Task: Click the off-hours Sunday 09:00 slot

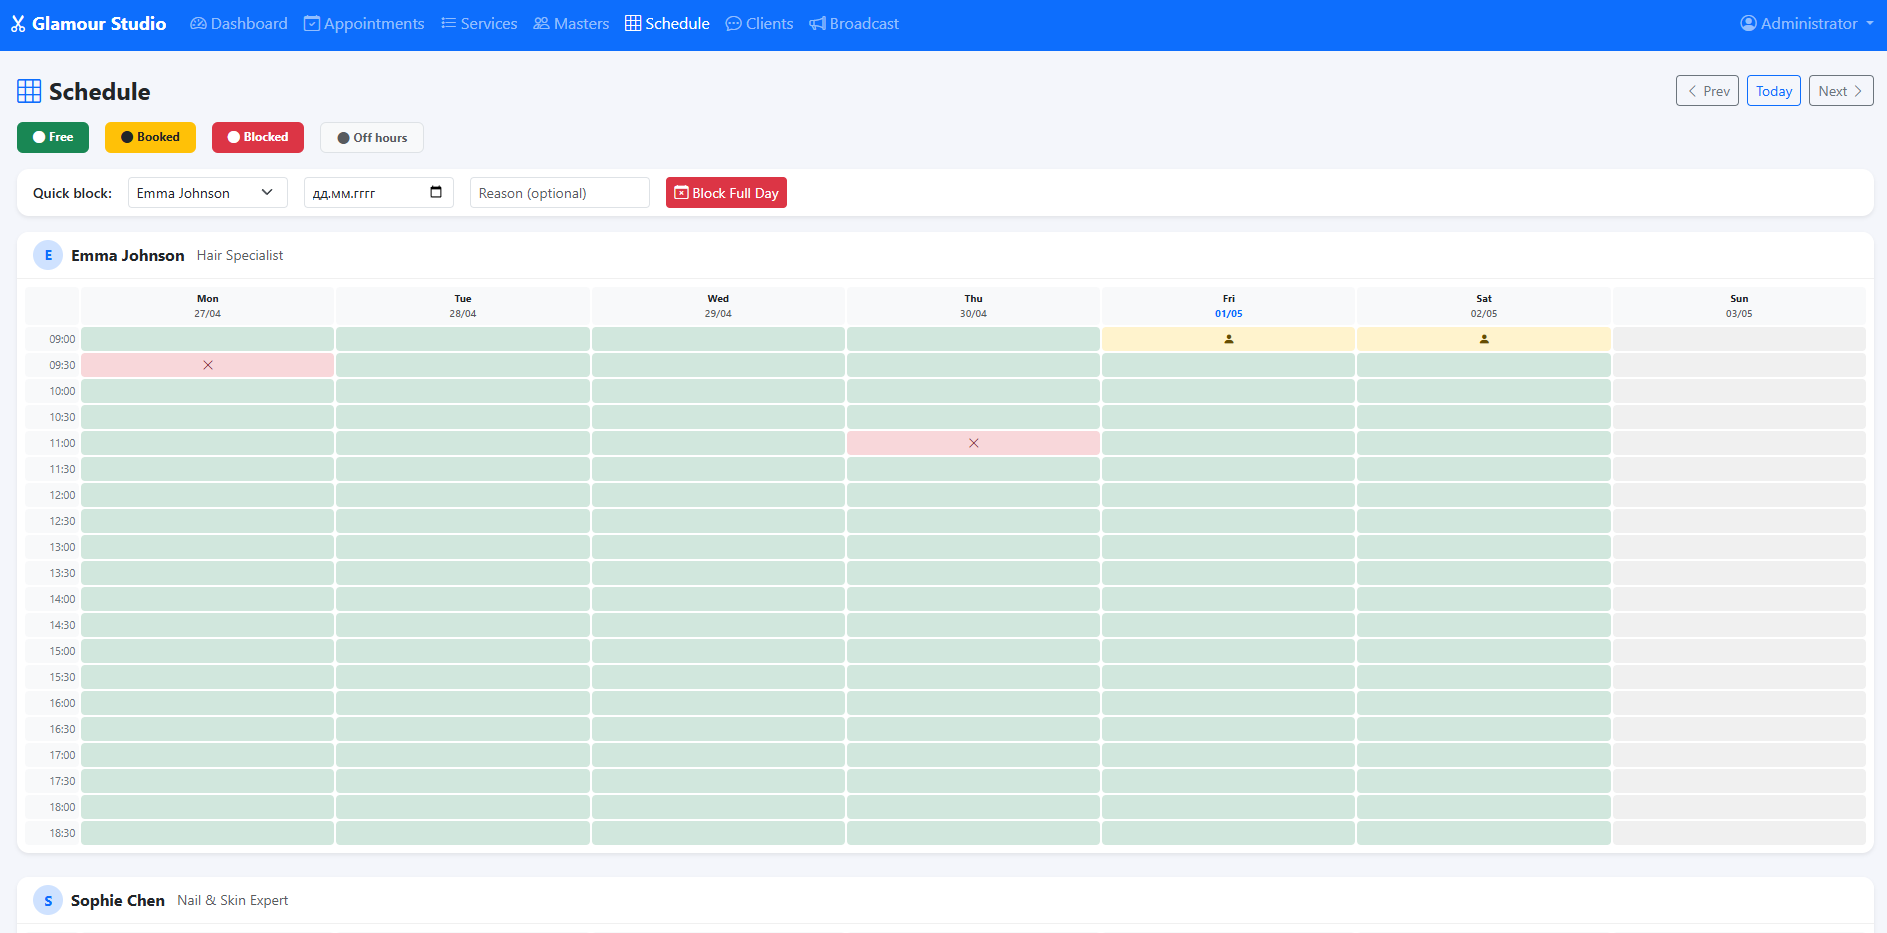Action: (x=1739, y=339)
